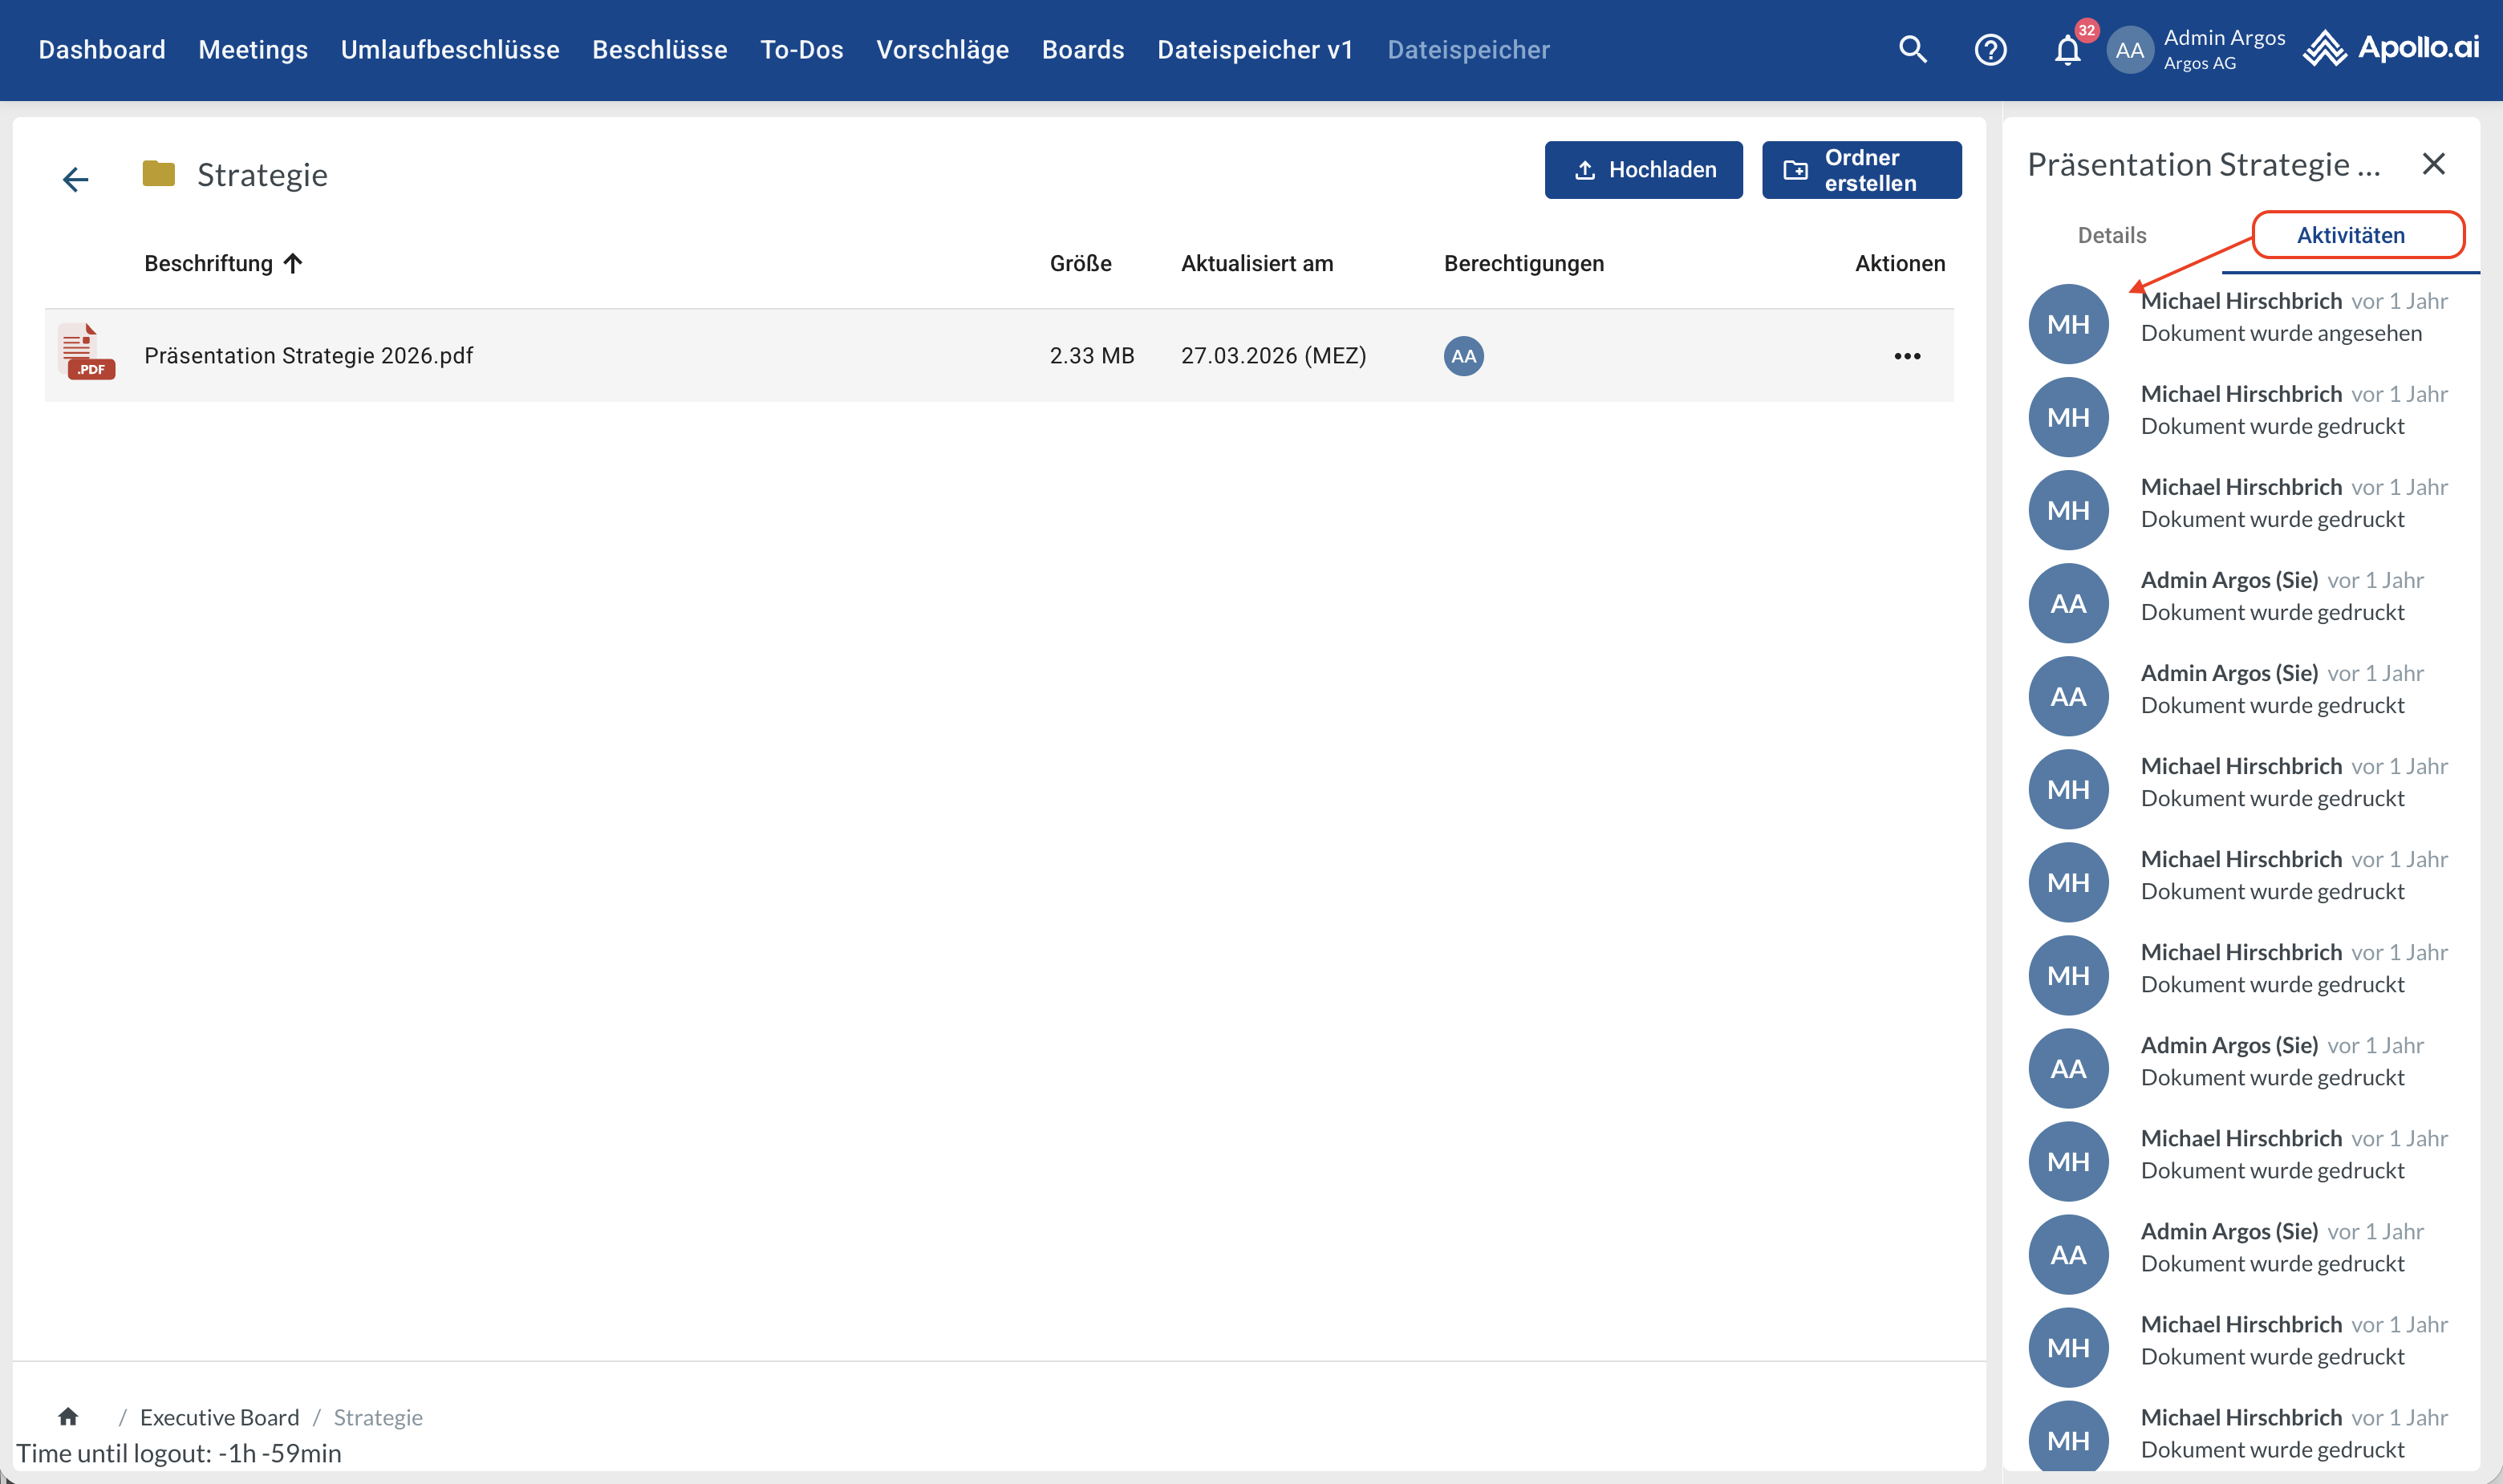Select the Aktivitäten tab

(x=2350, y=235)
